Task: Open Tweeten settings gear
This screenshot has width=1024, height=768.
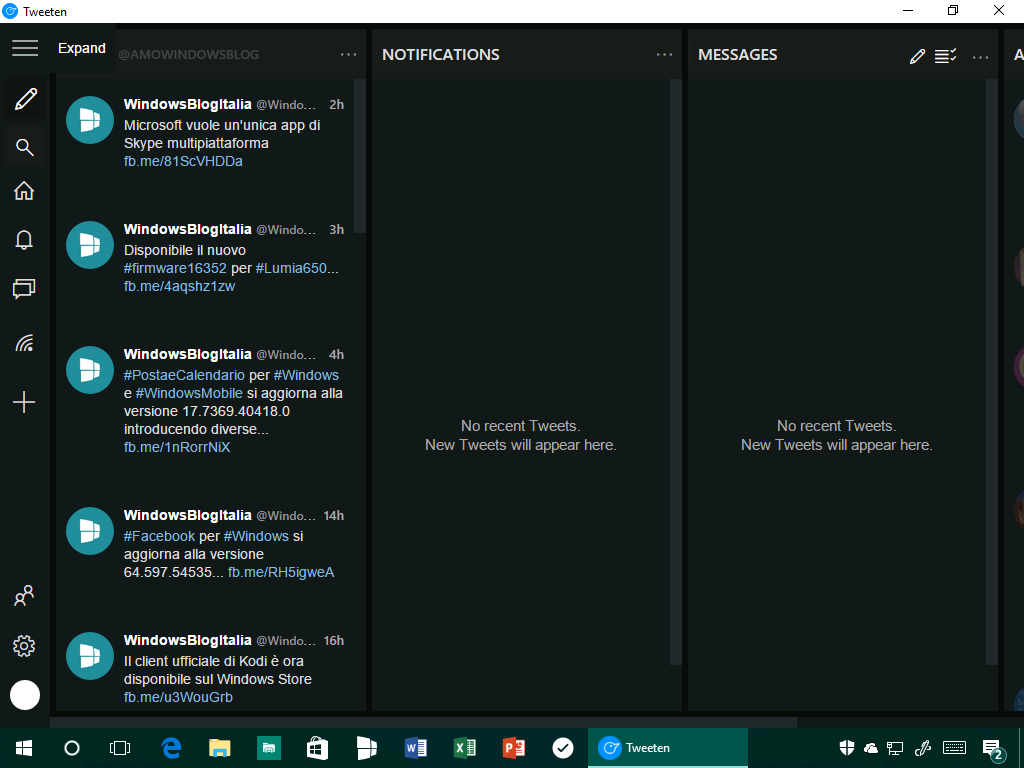Action: pos(24,646)
